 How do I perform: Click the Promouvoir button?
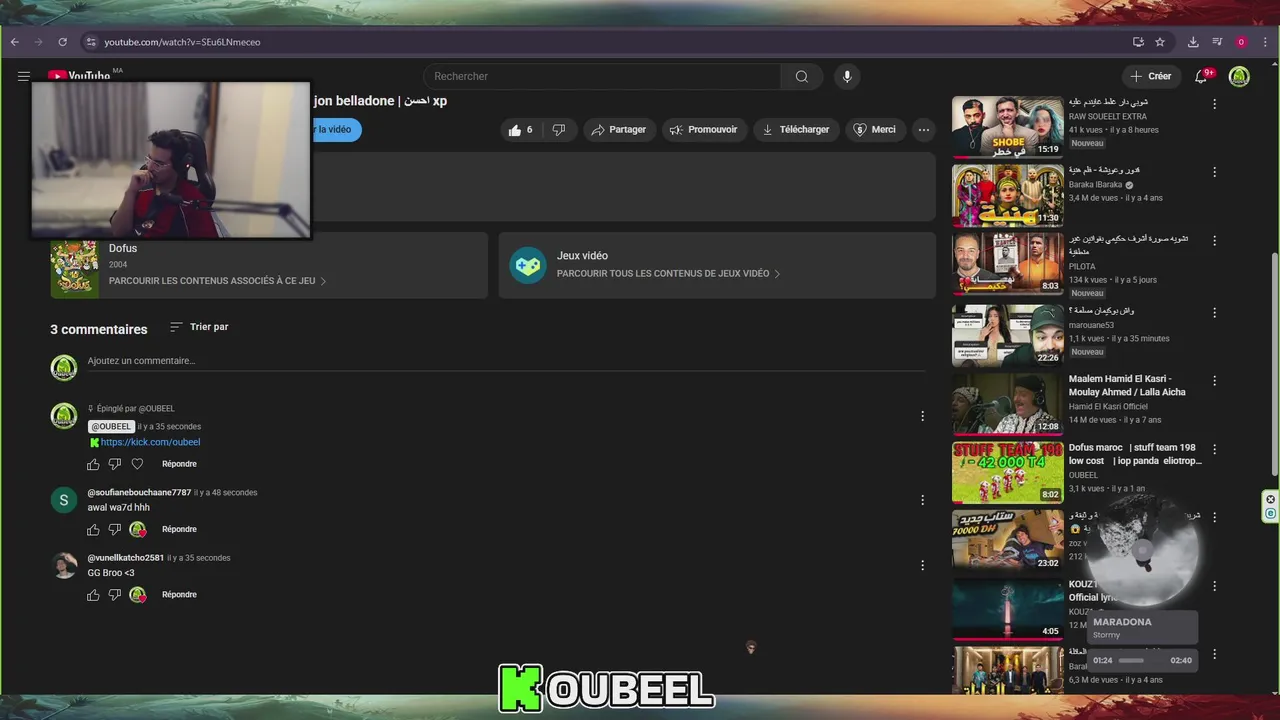[x=703, y=129]
